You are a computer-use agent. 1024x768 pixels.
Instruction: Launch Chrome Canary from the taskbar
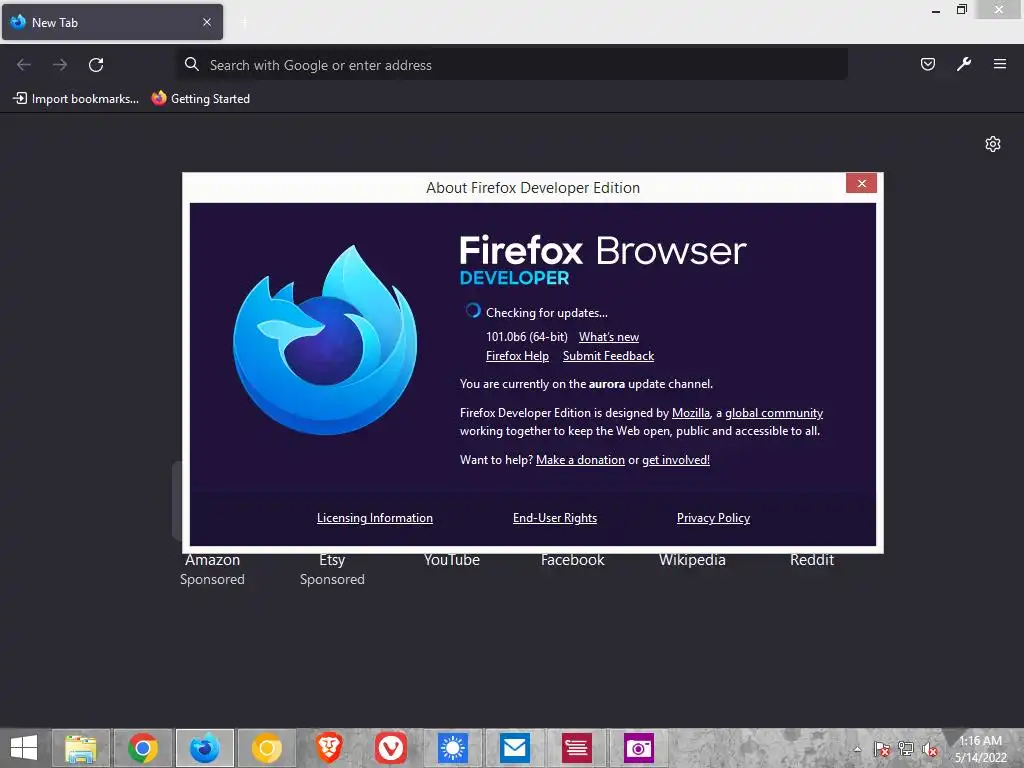[266, 748]
